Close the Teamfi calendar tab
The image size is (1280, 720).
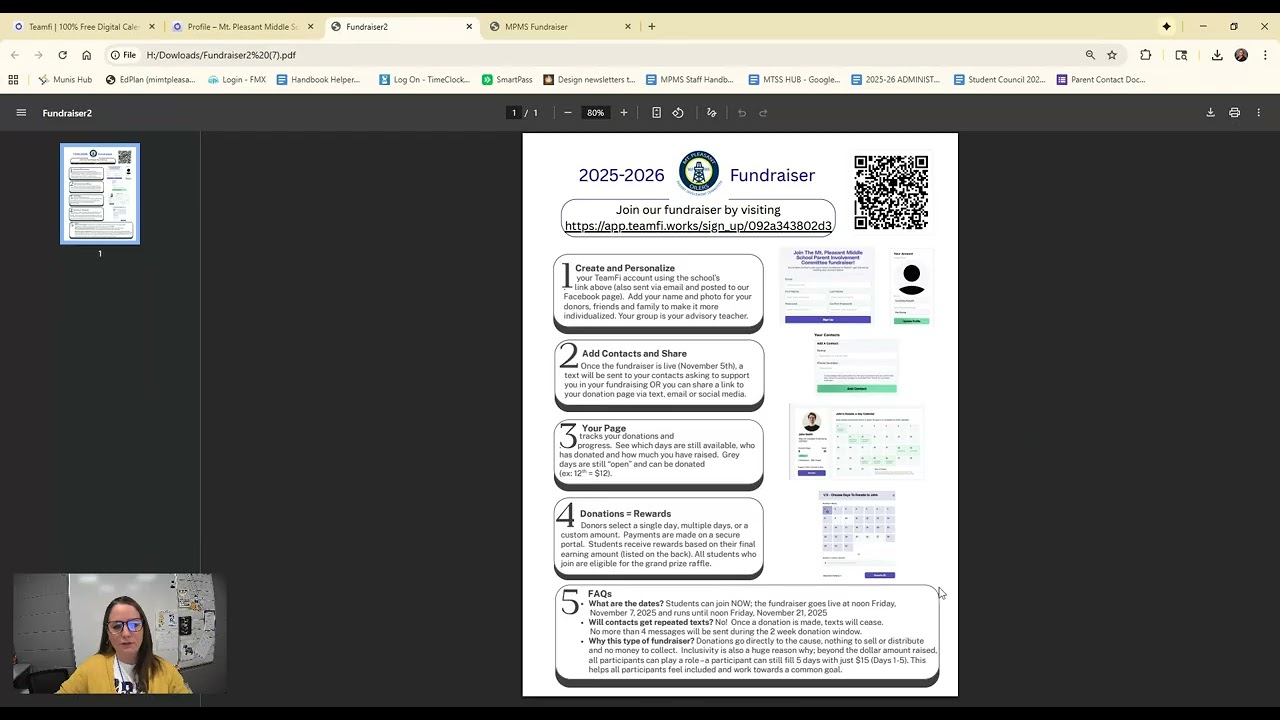[152, 27]
